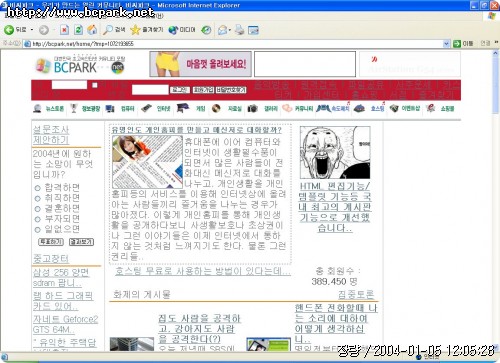The image size is (500, 363).
Task: Tick the checkbox in the login bar
Action: tap(95, 85)
